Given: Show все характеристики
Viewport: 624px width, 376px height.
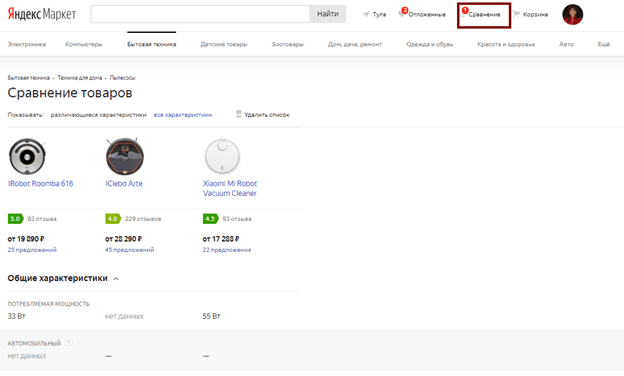Looking at the screenshot, I should [183, 115].
